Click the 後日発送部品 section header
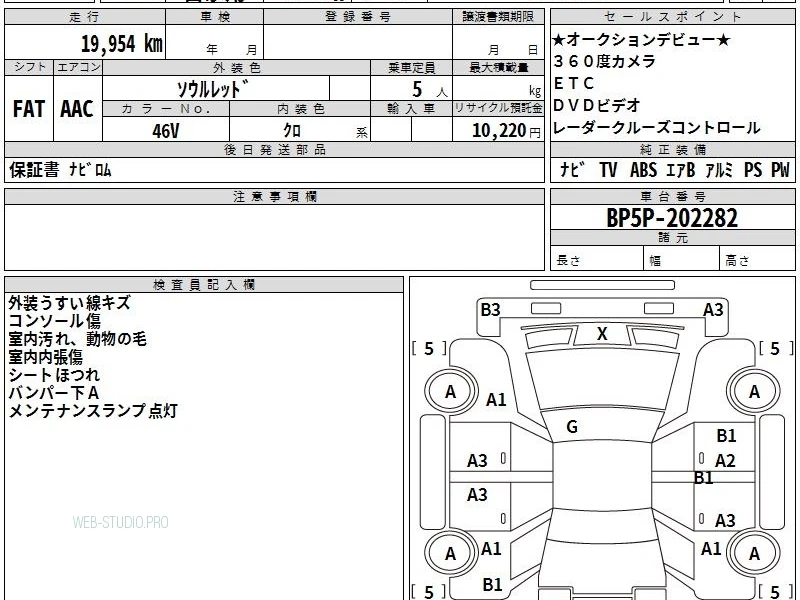800x600 pixels. [275, 149]
